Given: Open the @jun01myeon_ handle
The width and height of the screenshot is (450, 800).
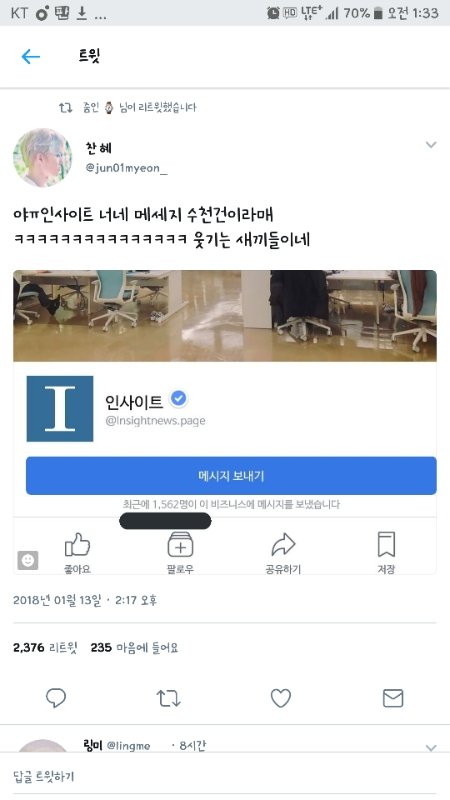Looking at the screenshot, I should coord(127,168).
